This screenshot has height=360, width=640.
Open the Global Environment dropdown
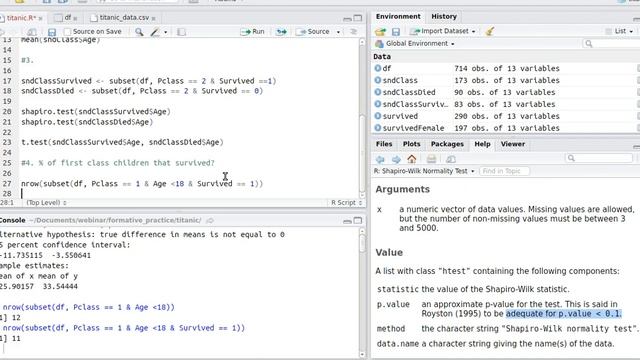point(415,43)
